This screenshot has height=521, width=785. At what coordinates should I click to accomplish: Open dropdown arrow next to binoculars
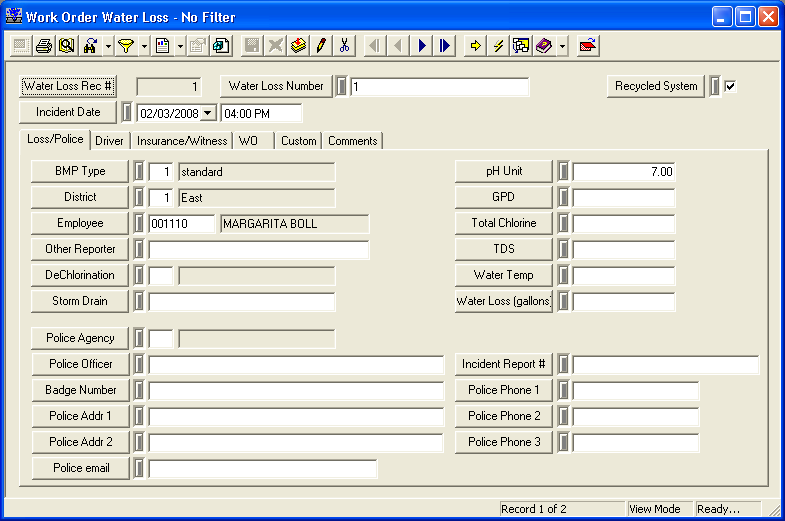[x=108, y=46]
